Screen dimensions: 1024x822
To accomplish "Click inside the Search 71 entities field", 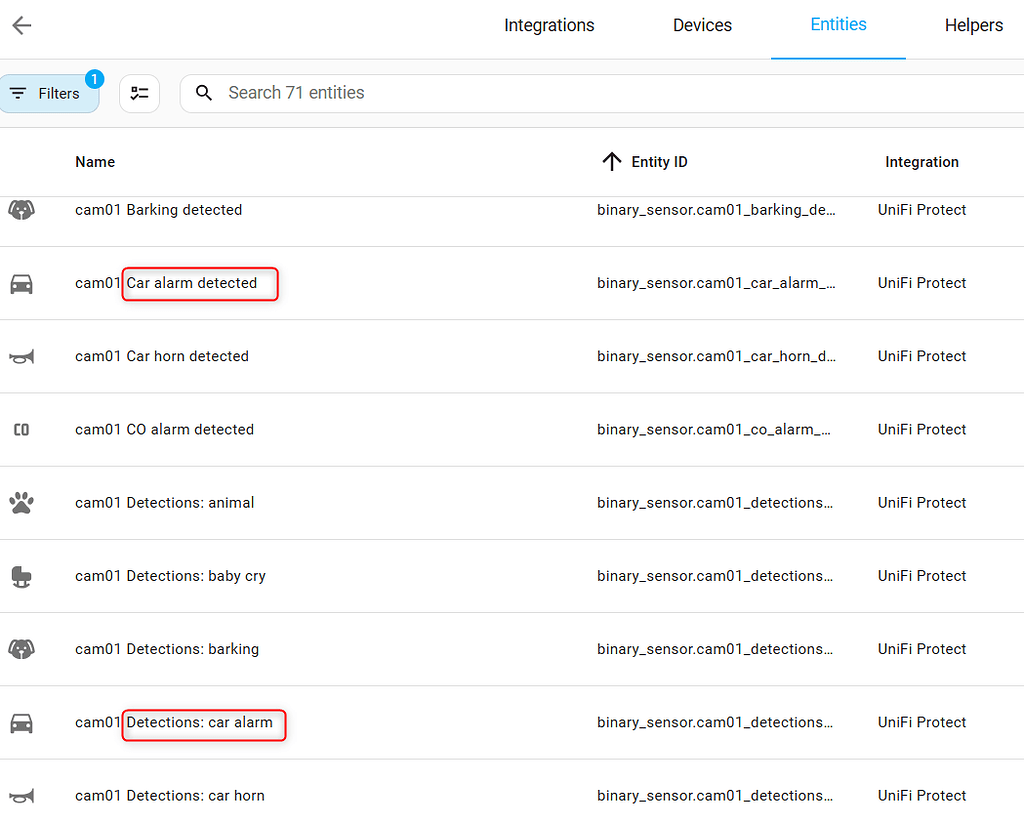I will [400, 92].
